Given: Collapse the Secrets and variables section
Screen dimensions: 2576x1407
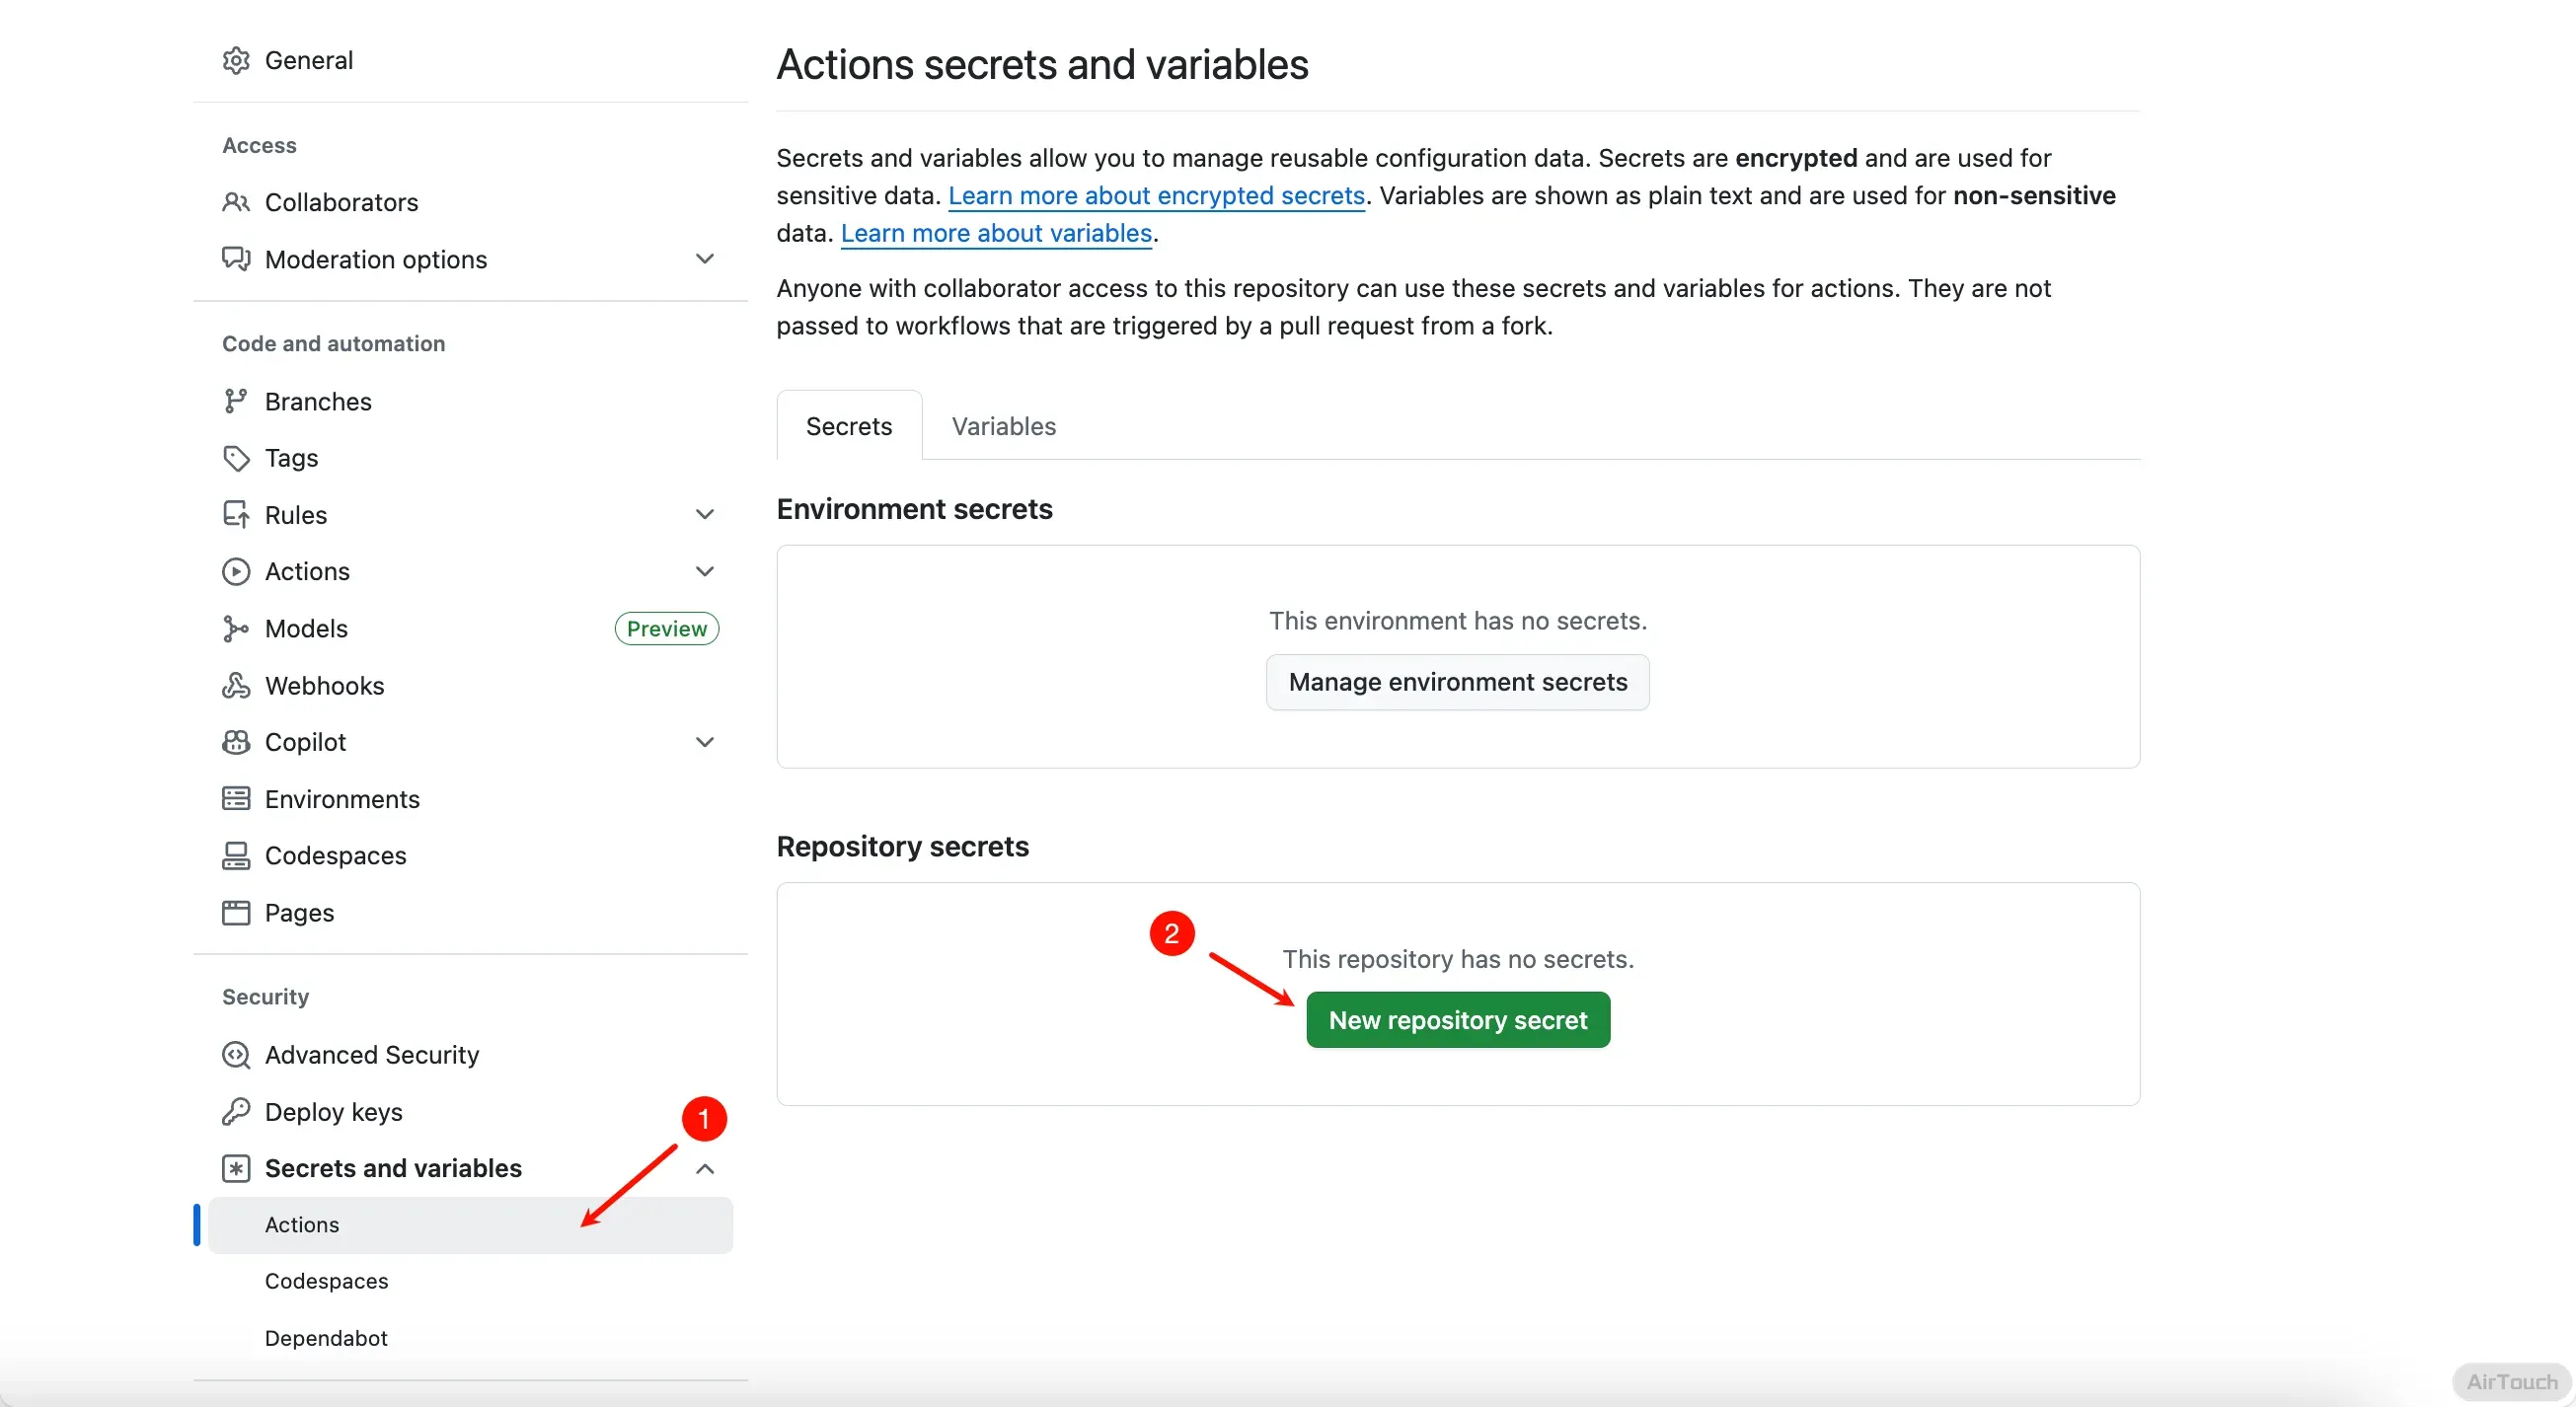Looking at the screenshot, I should click(x=704, y=1168).
